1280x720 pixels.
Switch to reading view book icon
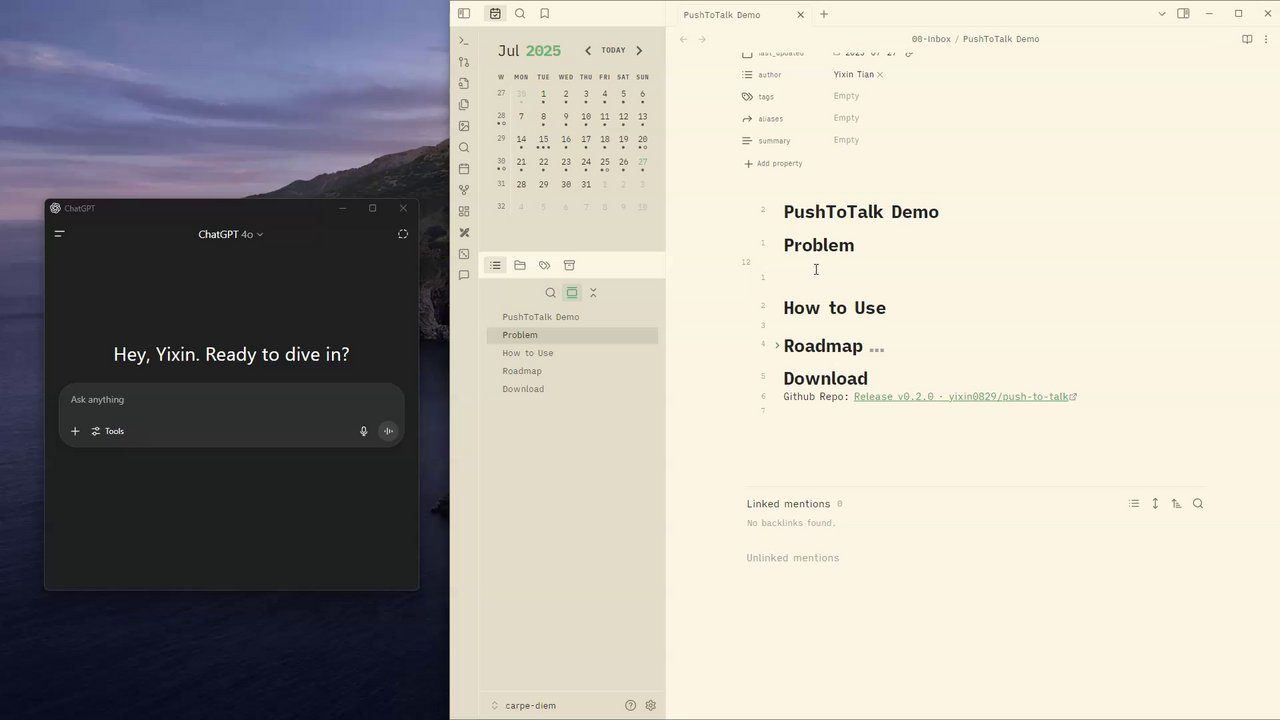coord(1247,39)
